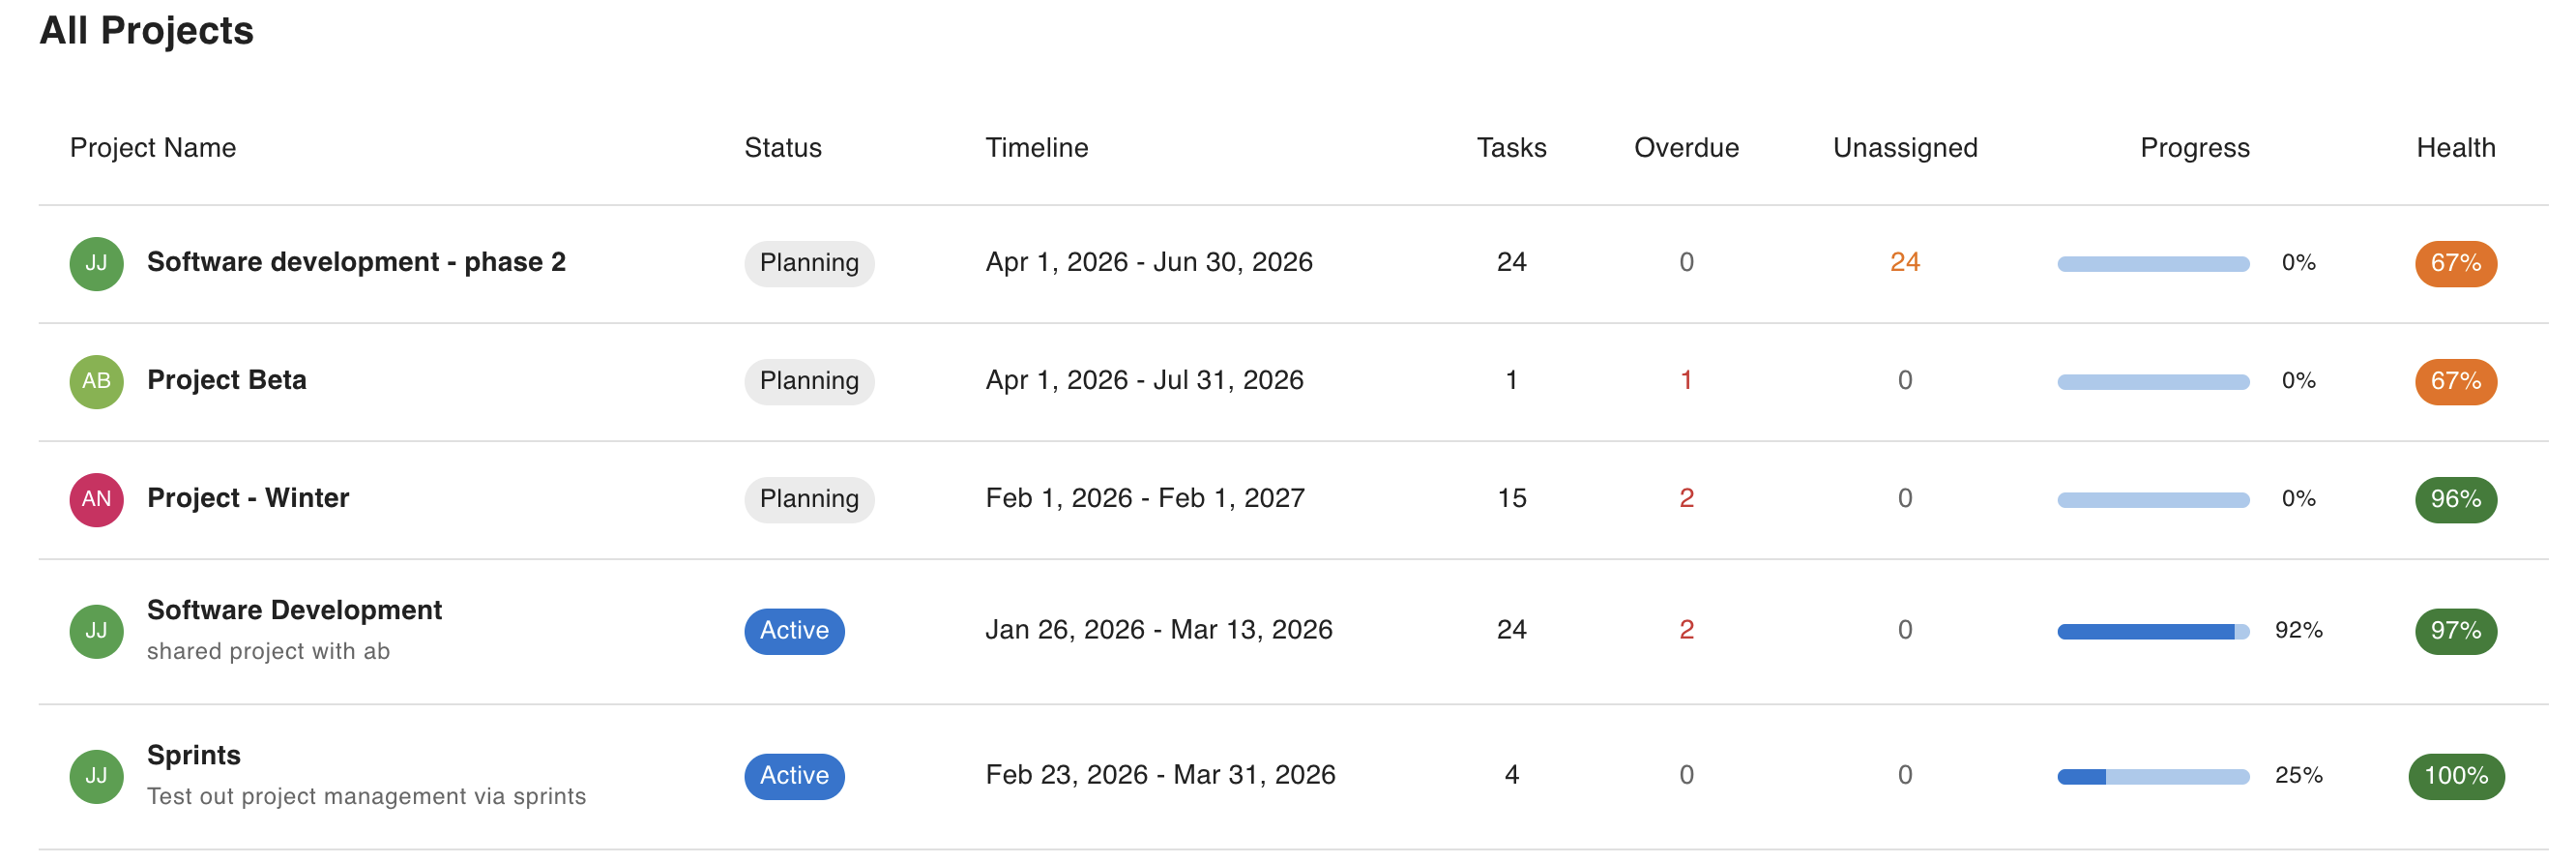Click the progress bar for Software Development
Viewport: 2576px width, 863px height.
[x=2152, y=630]
